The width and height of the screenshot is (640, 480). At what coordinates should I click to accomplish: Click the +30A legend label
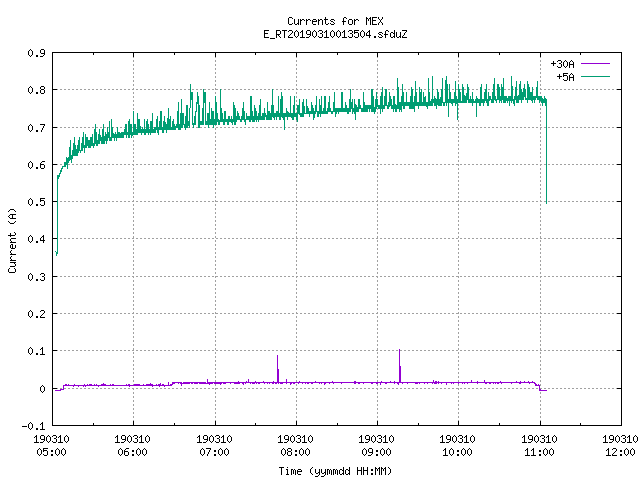562,64
